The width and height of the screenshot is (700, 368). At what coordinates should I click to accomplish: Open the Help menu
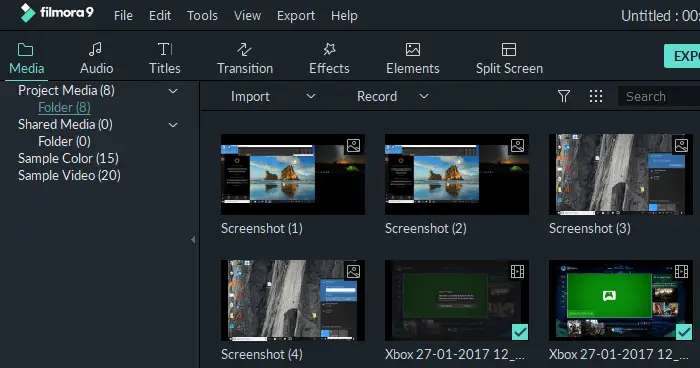pos(344,16)
